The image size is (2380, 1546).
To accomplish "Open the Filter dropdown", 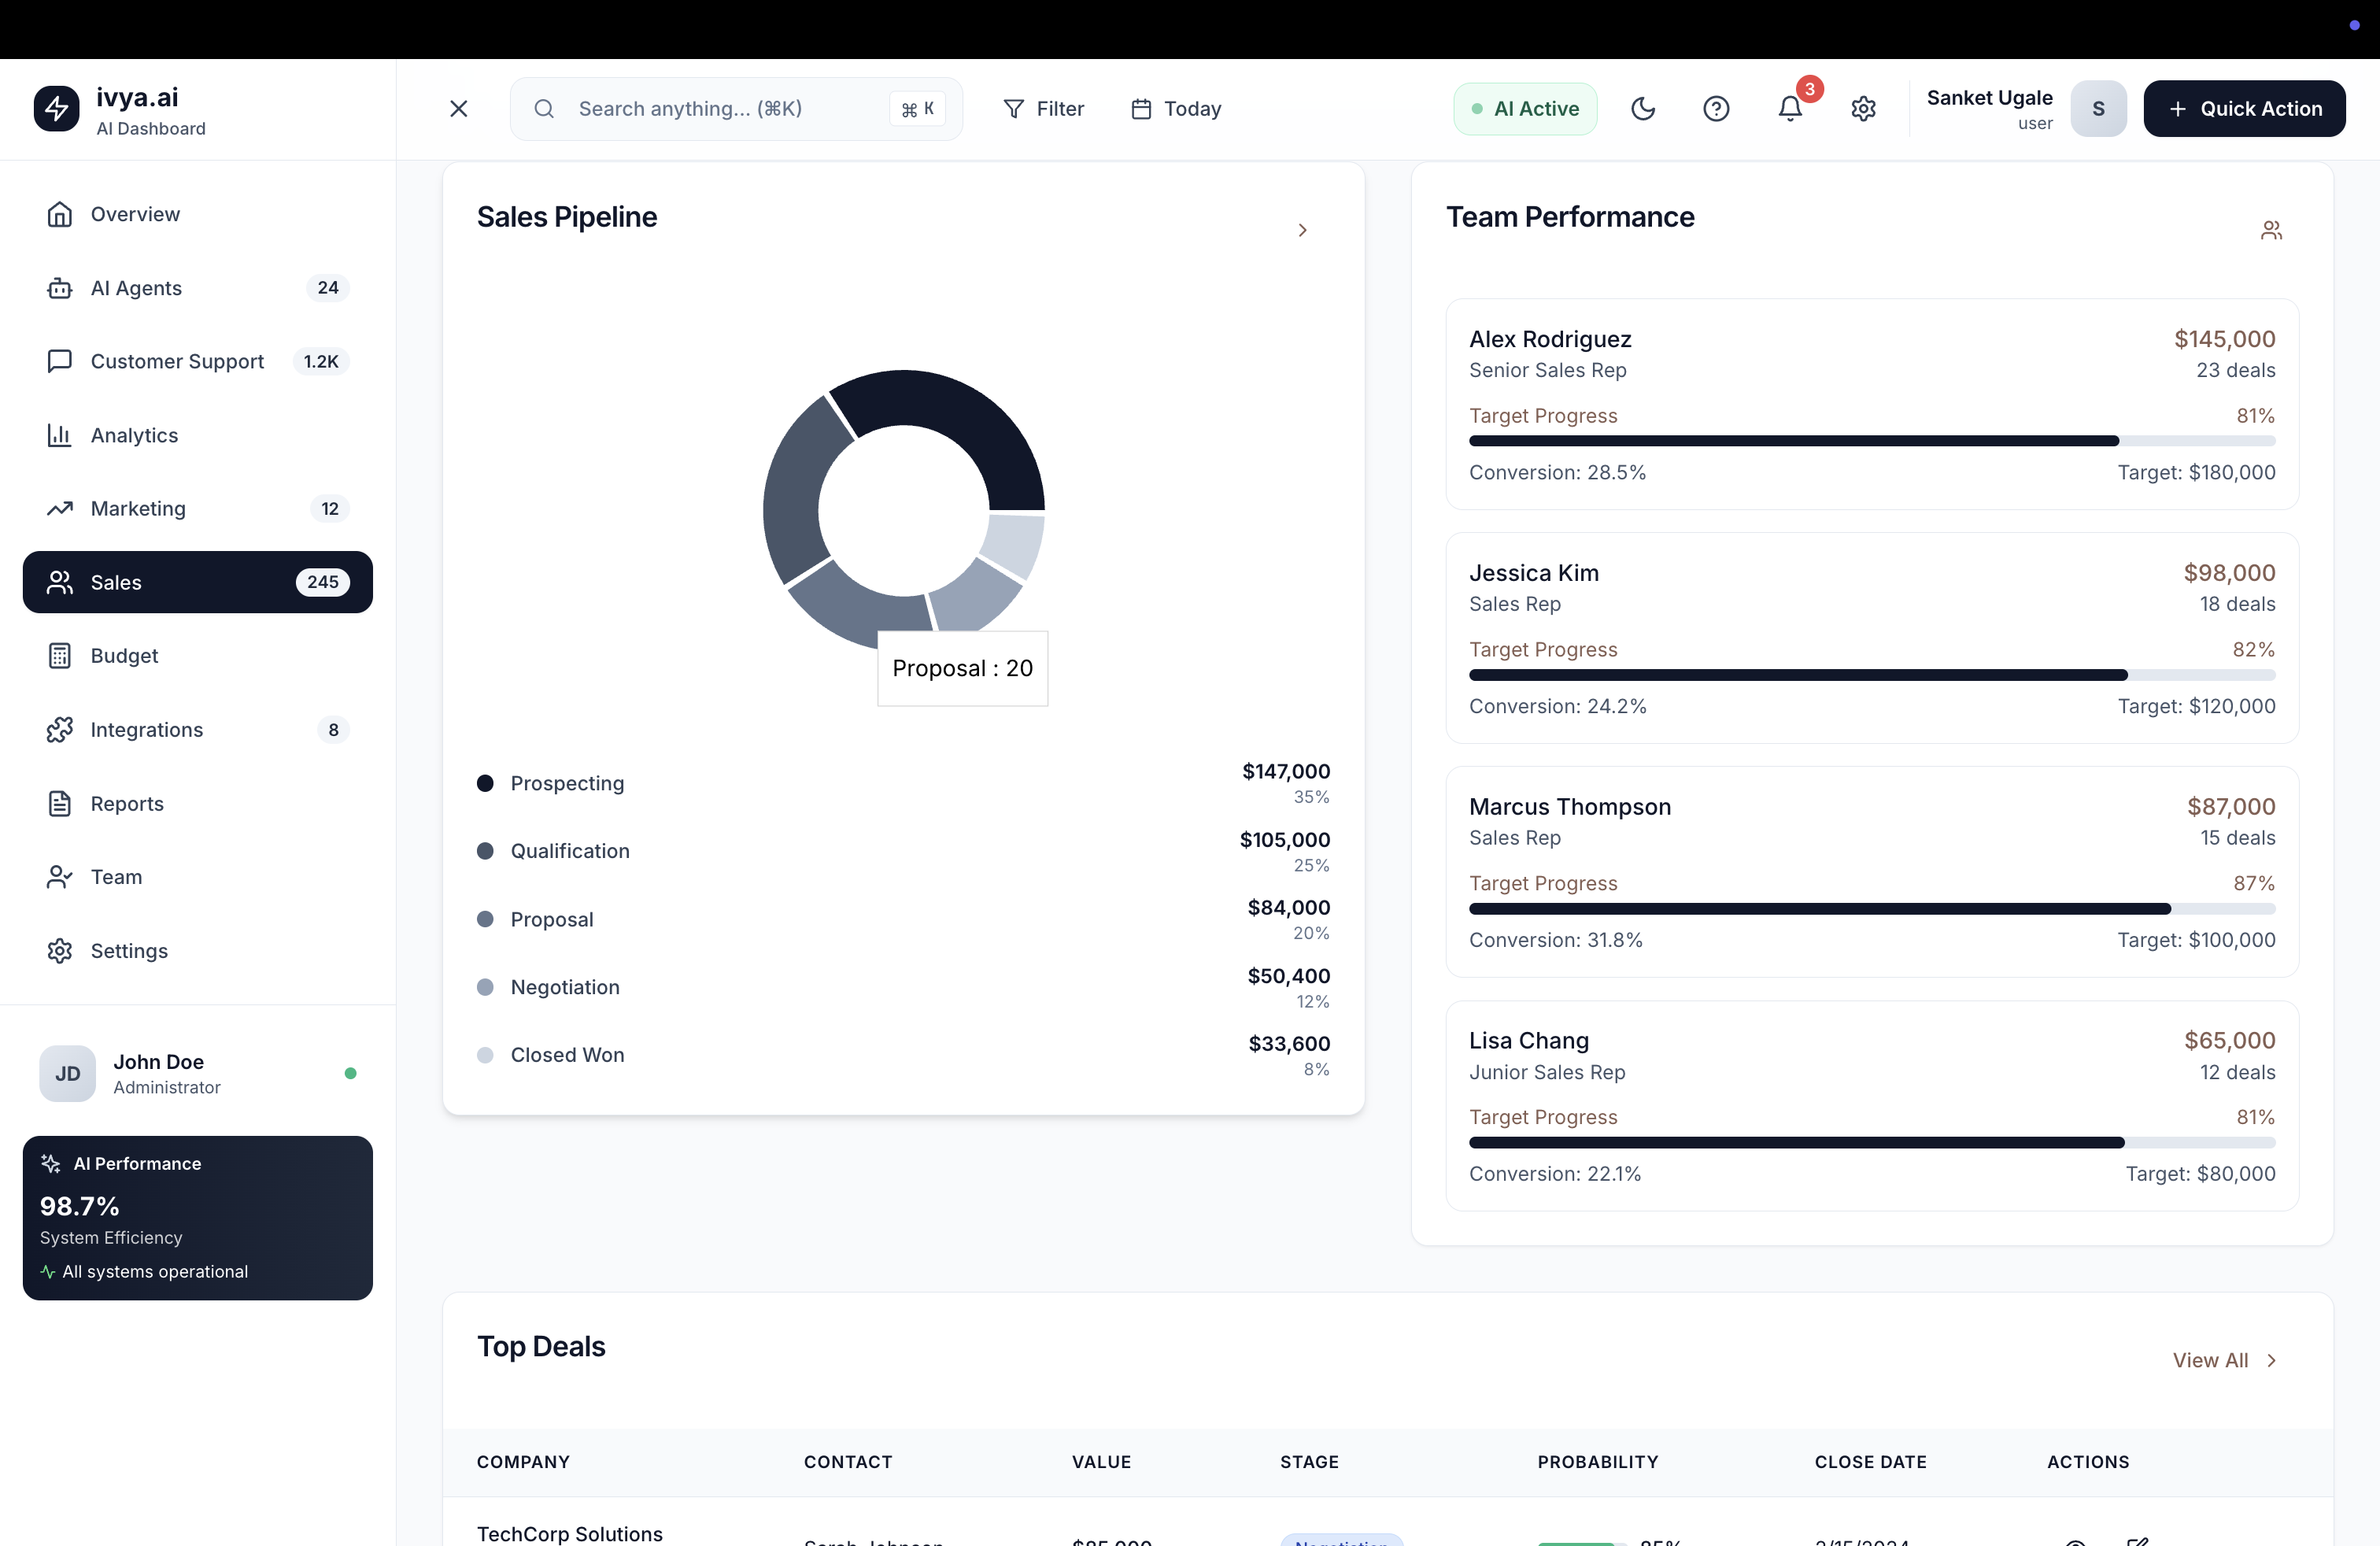I will point(1043,108).
